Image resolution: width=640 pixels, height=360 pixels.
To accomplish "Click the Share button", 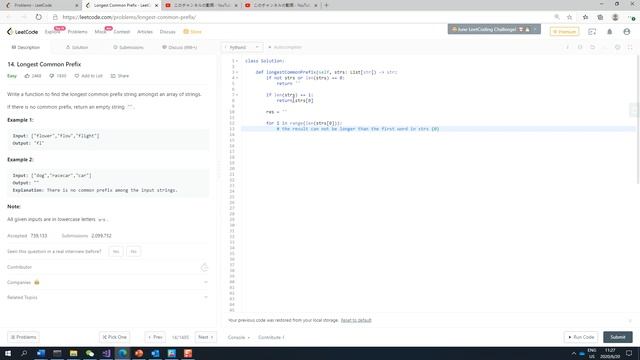I will 120,76.
